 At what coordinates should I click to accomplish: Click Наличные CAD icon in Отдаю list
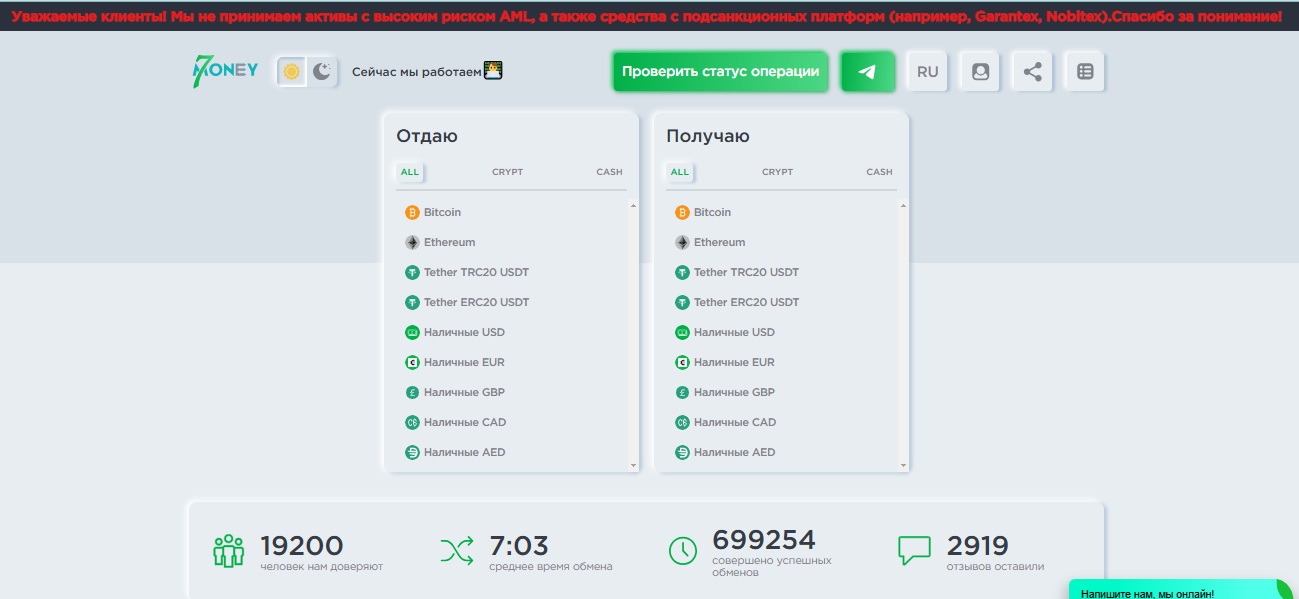pyautogui.click(x=412, y=422)
